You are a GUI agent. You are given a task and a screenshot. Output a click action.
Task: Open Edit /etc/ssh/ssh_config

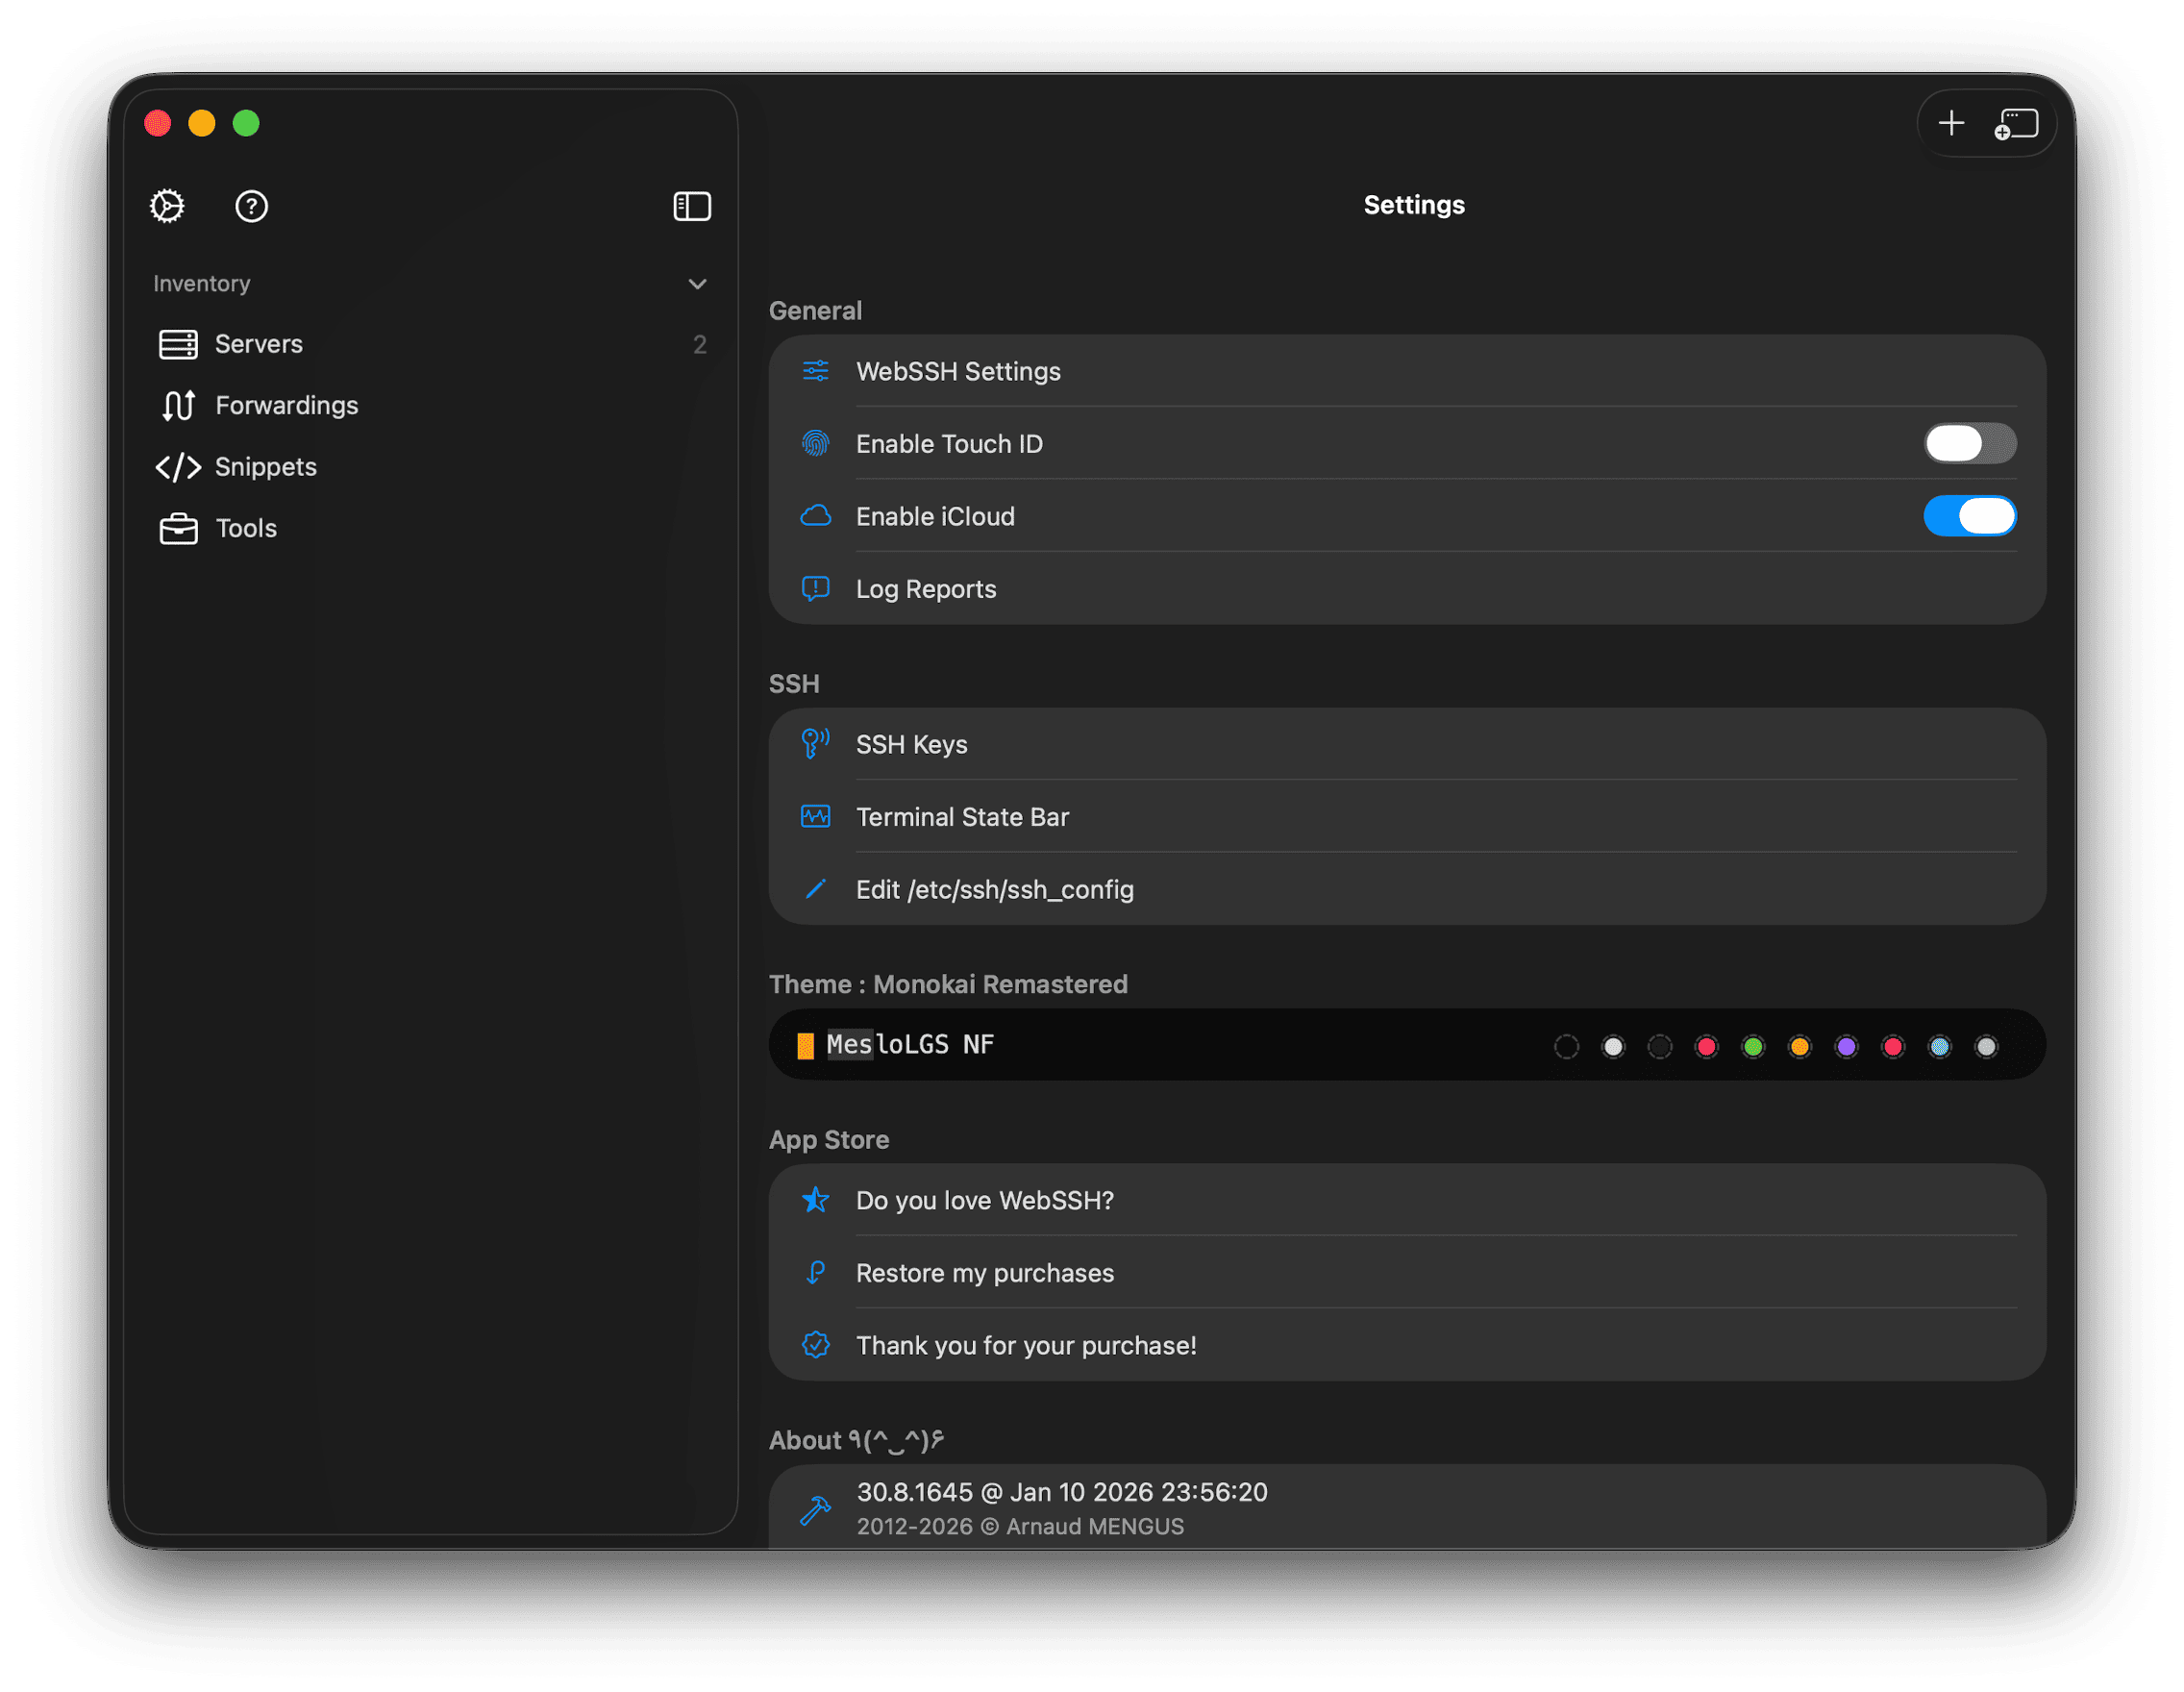994,889
